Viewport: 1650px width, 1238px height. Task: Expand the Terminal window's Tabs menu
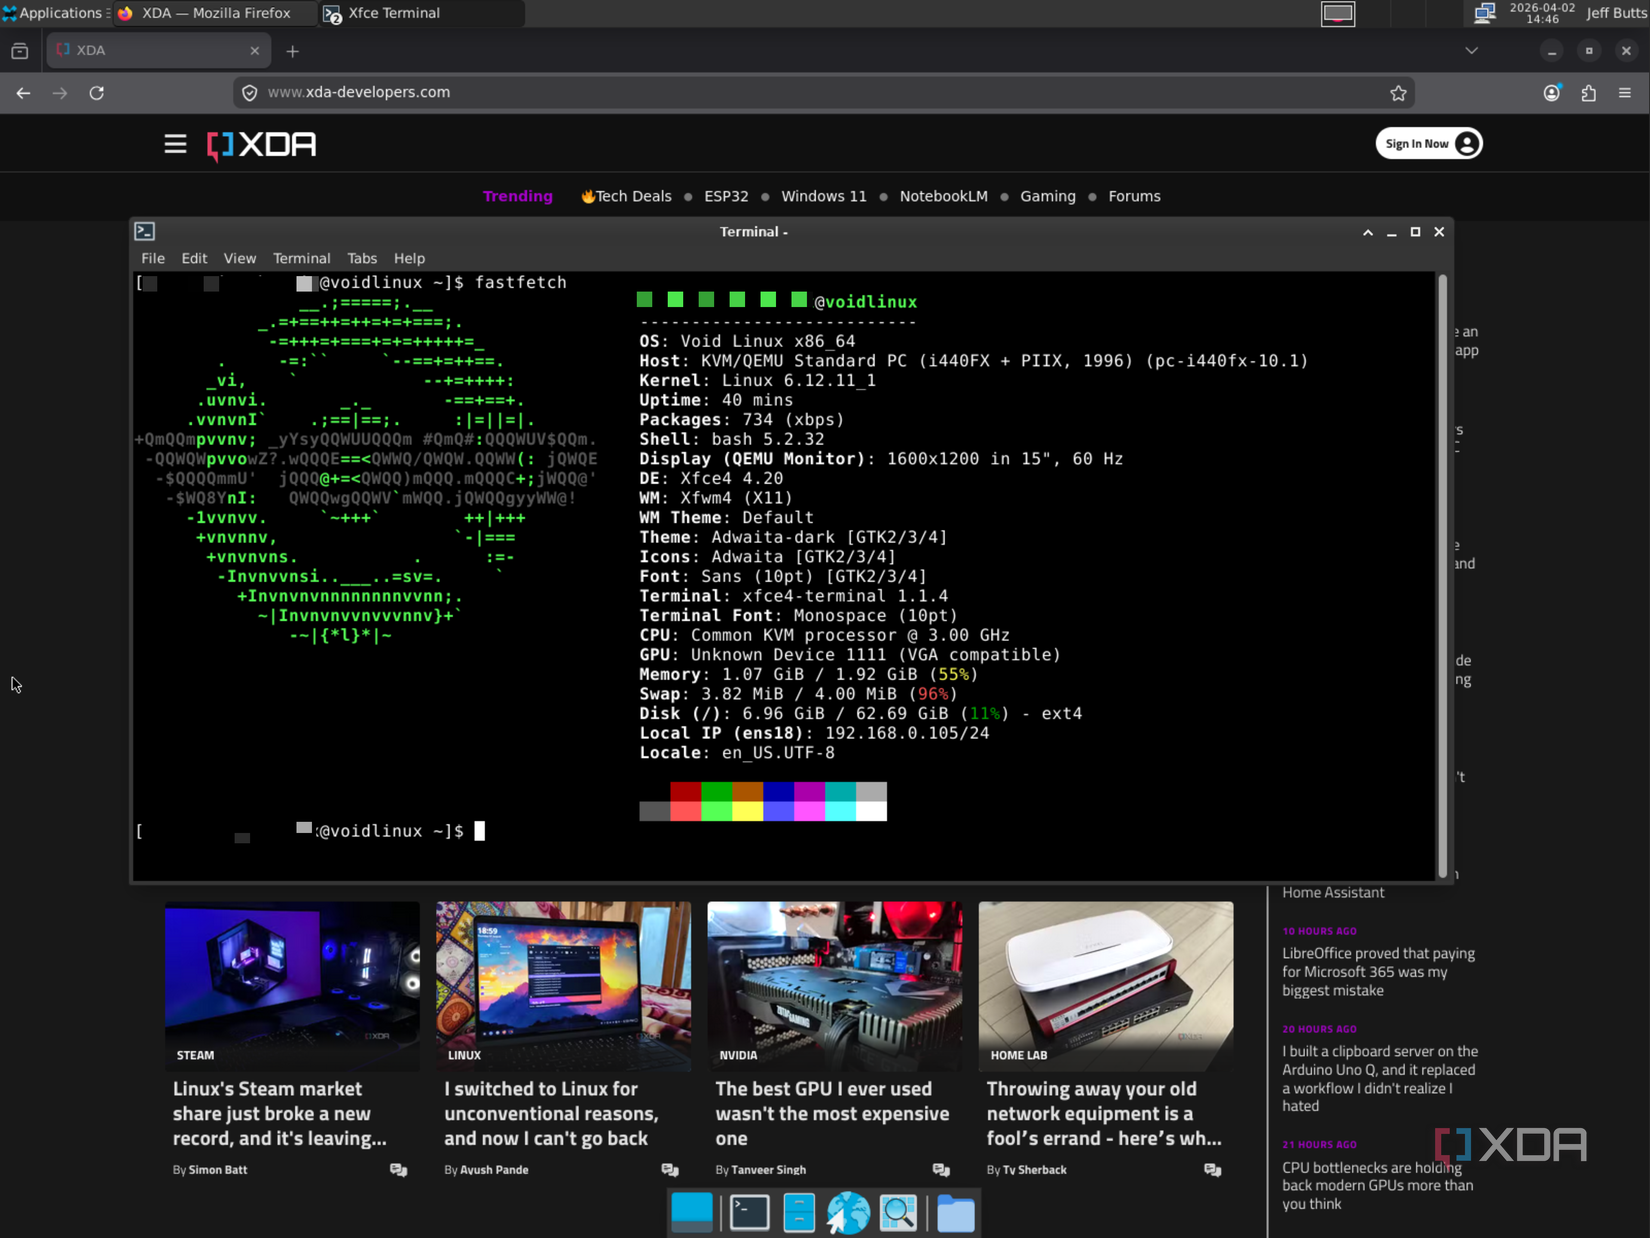pos(362,258)
